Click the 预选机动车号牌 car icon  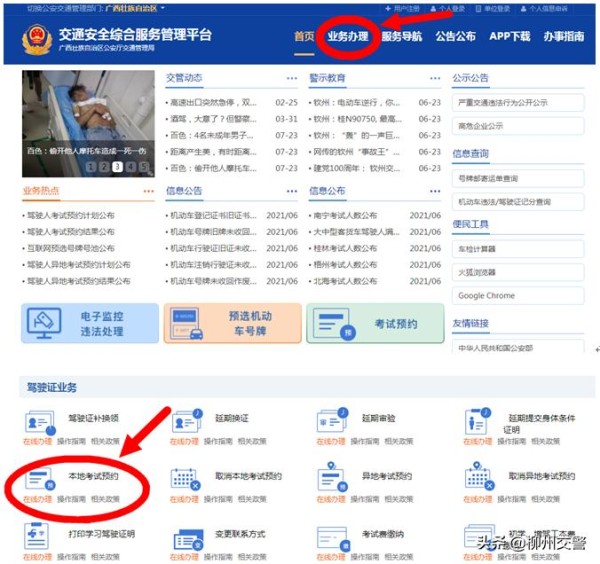187,324
